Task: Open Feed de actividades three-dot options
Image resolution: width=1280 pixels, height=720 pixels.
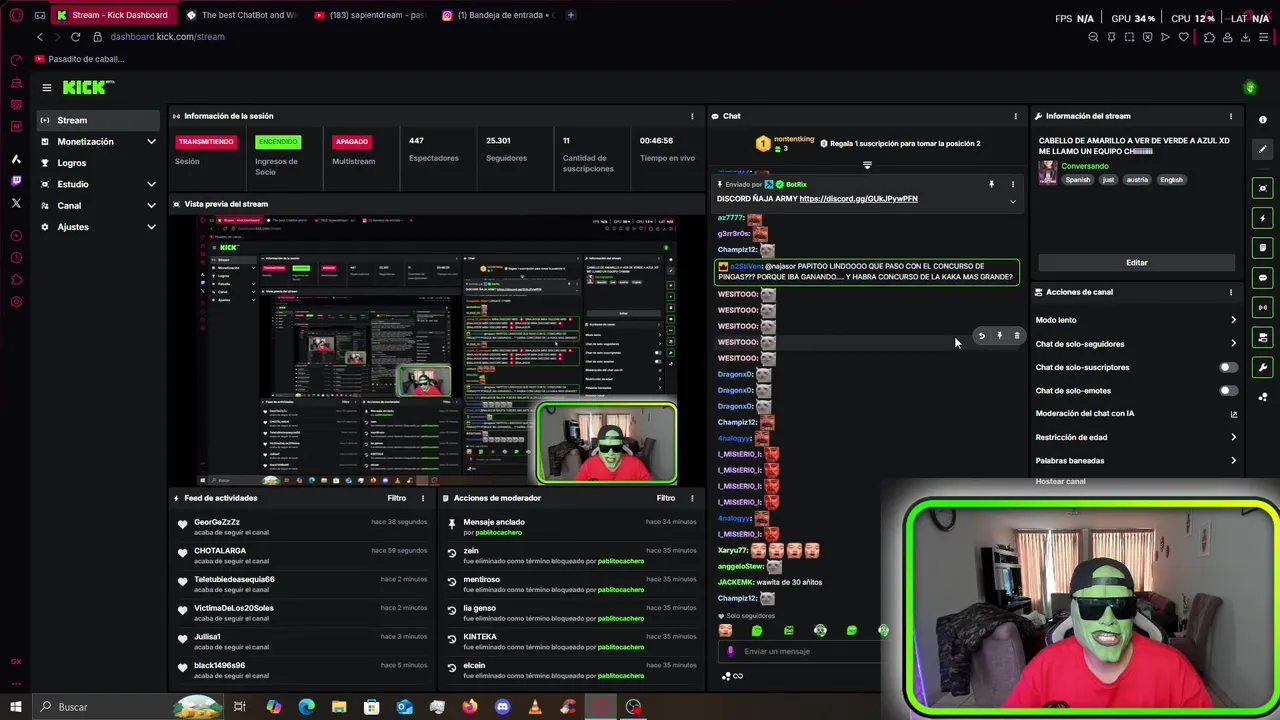Action: (x=423, y=498)
